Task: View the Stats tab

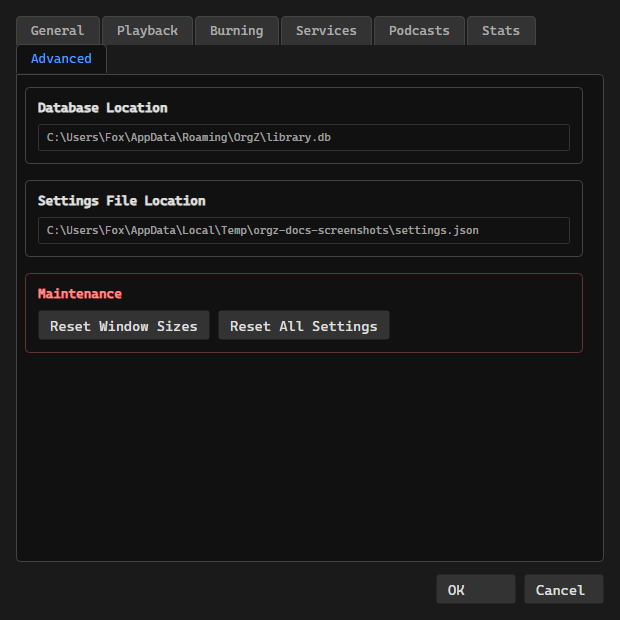Action: point(501,30)
